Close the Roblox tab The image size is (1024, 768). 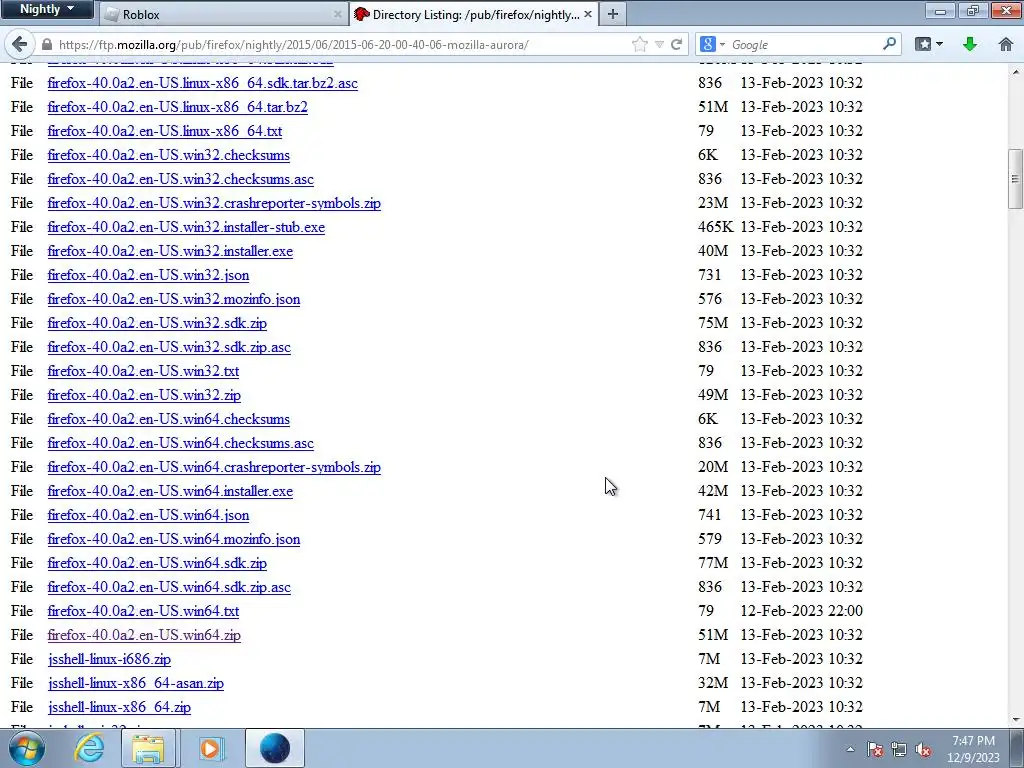[x=338, y=14]
